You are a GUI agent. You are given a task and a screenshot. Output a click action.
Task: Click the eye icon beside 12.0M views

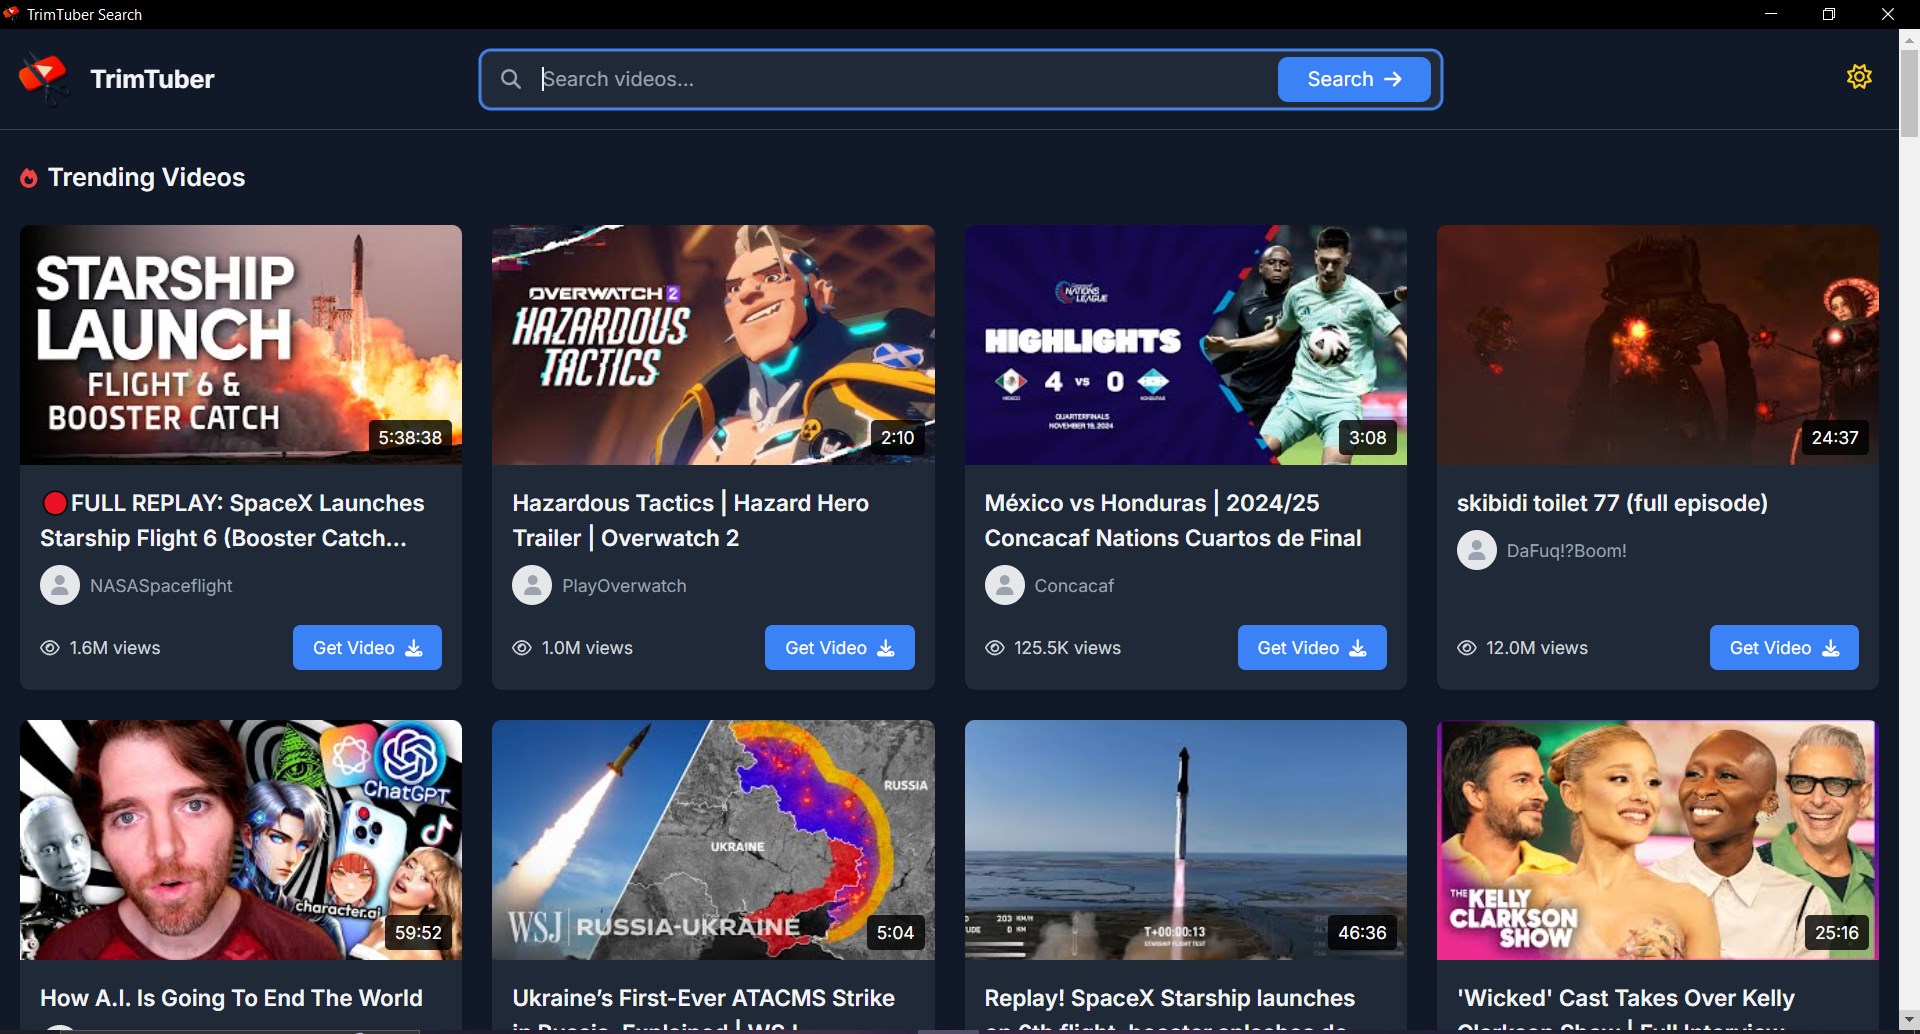pos(1467,648)
